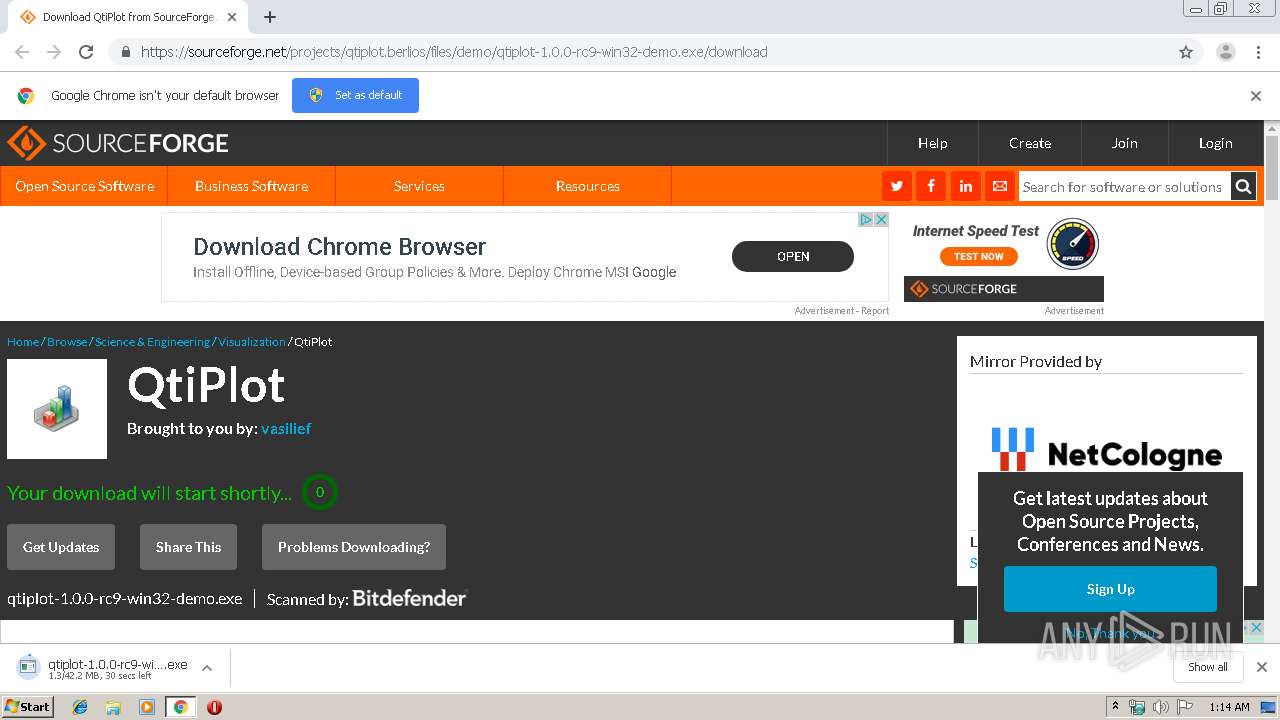Click Share This button
The width and height of the screenshot is (1280, 720).
188,547
